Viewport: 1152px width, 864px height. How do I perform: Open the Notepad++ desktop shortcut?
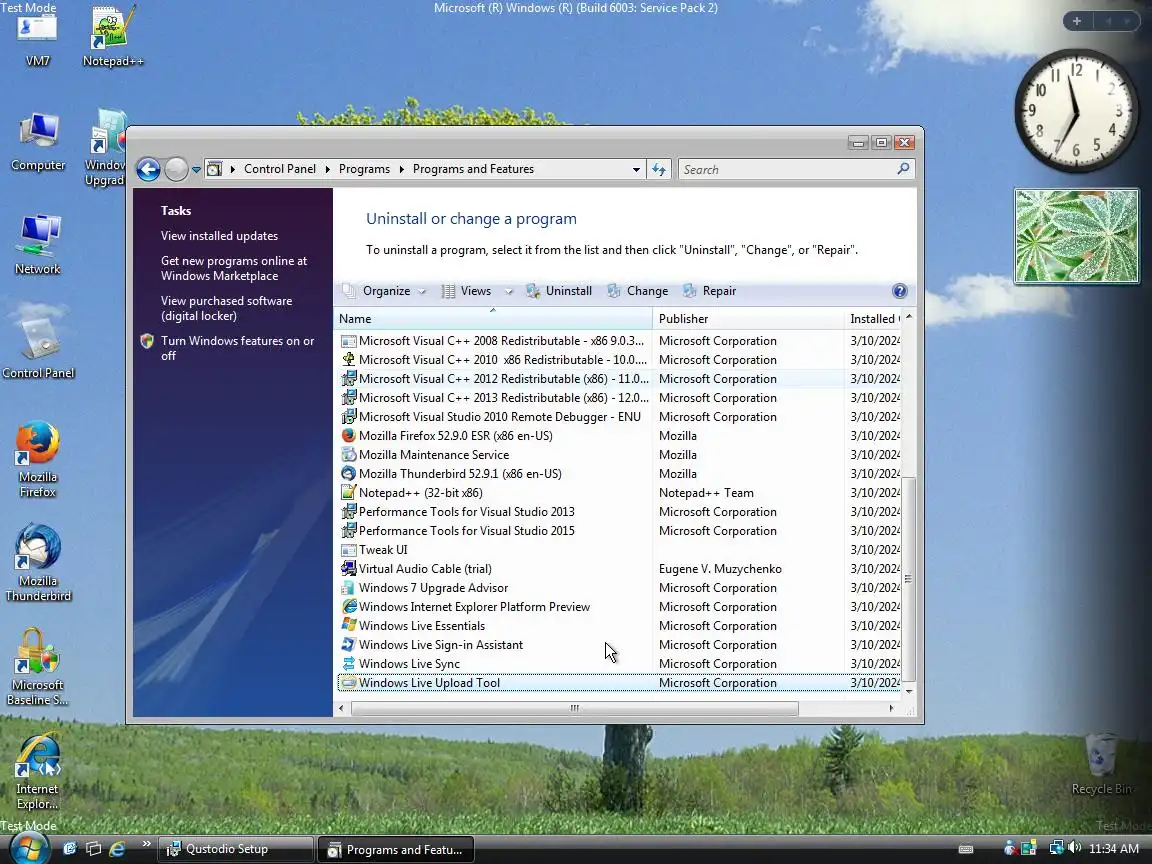coord(112,37)
